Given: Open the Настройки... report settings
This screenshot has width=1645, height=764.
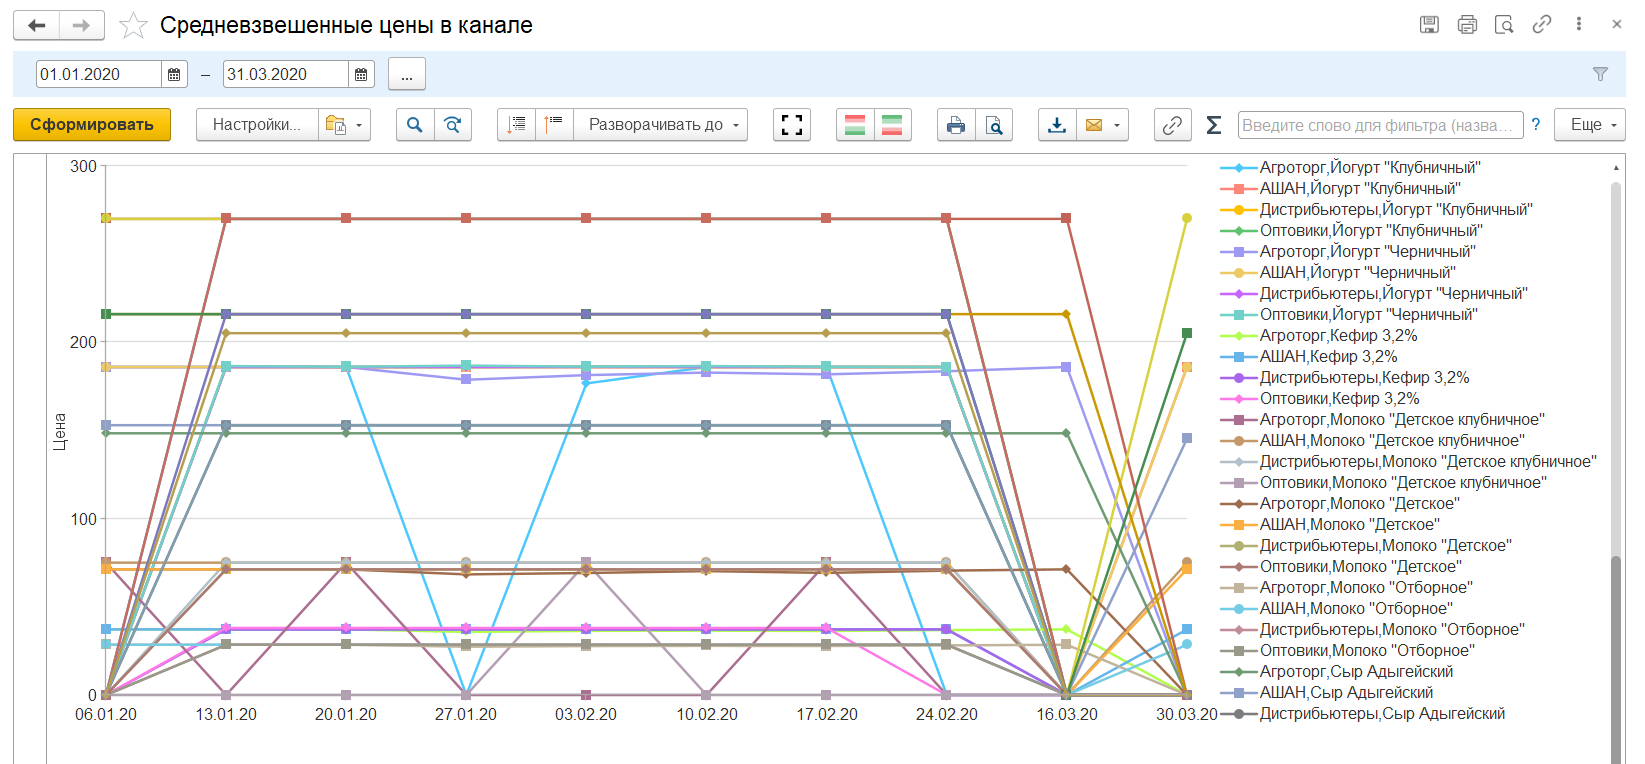Looking at the screenshot, I should (x=256, y=125).
